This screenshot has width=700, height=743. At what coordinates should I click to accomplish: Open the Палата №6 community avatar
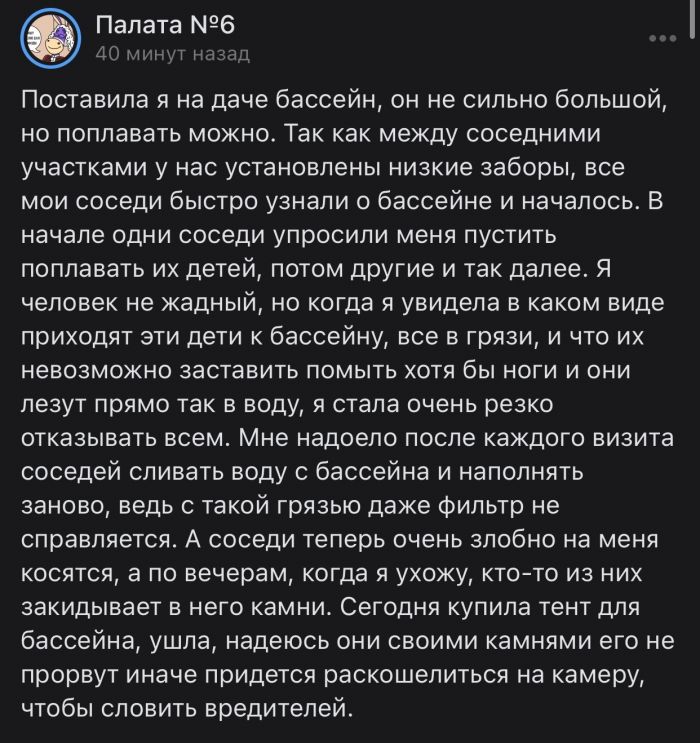point(50,37)
